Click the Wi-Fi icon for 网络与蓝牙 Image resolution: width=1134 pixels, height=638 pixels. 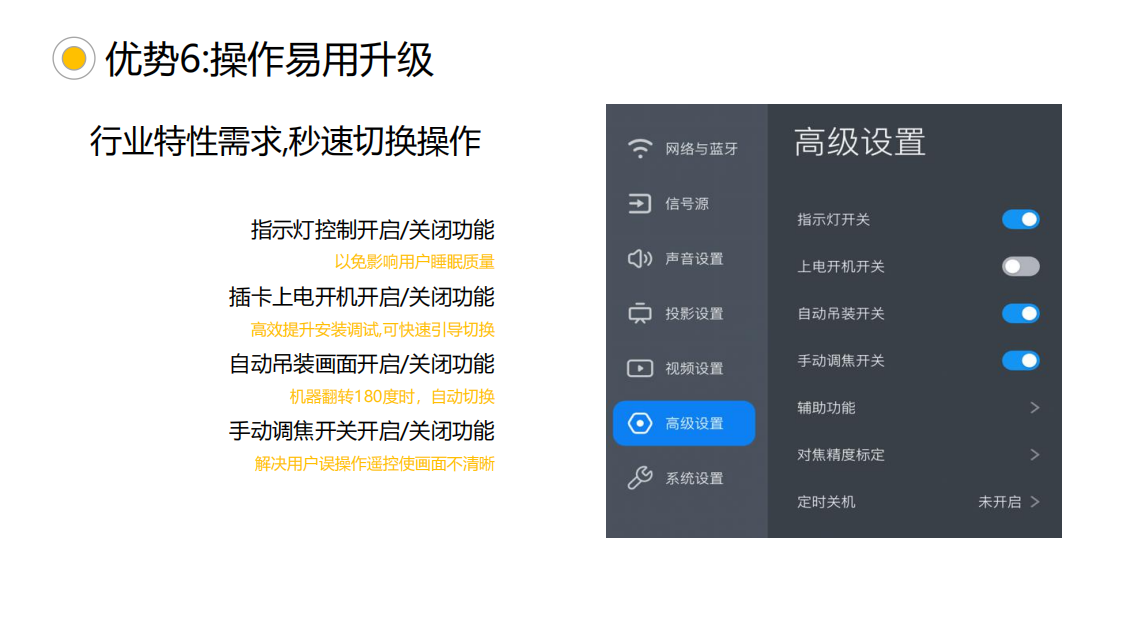639,148
